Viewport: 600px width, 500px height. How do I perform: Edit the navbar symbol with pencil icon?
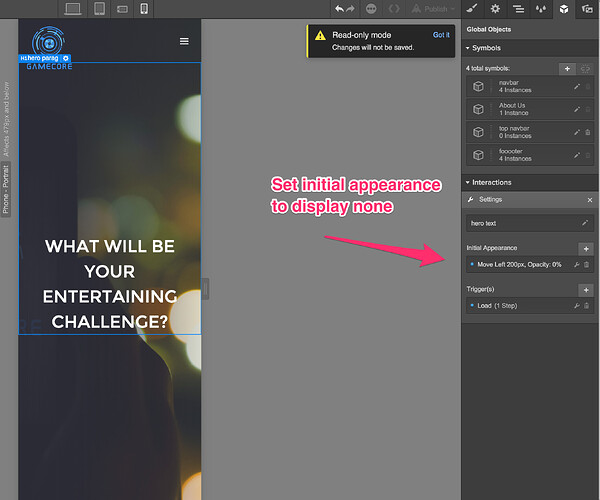[577, 87]
